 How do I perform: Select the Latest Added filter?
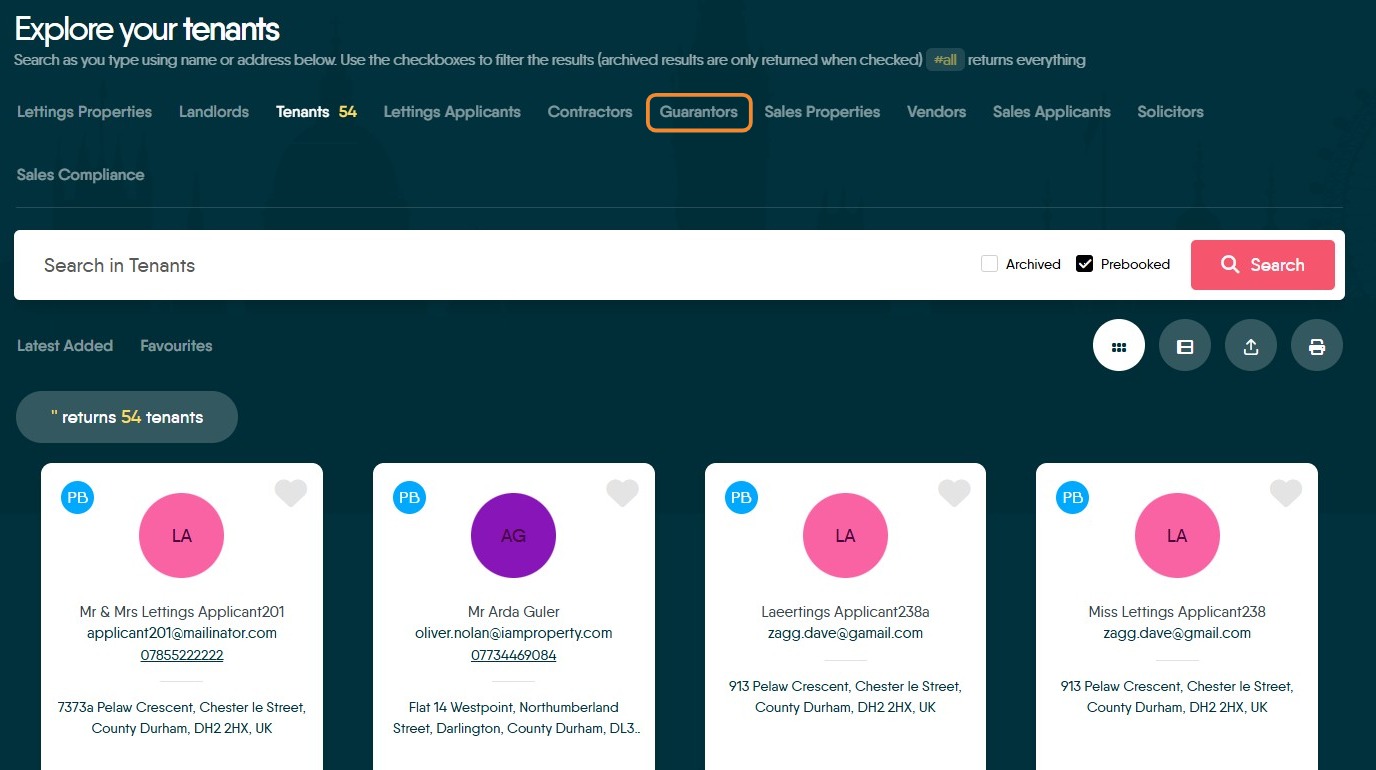[65, 346]
